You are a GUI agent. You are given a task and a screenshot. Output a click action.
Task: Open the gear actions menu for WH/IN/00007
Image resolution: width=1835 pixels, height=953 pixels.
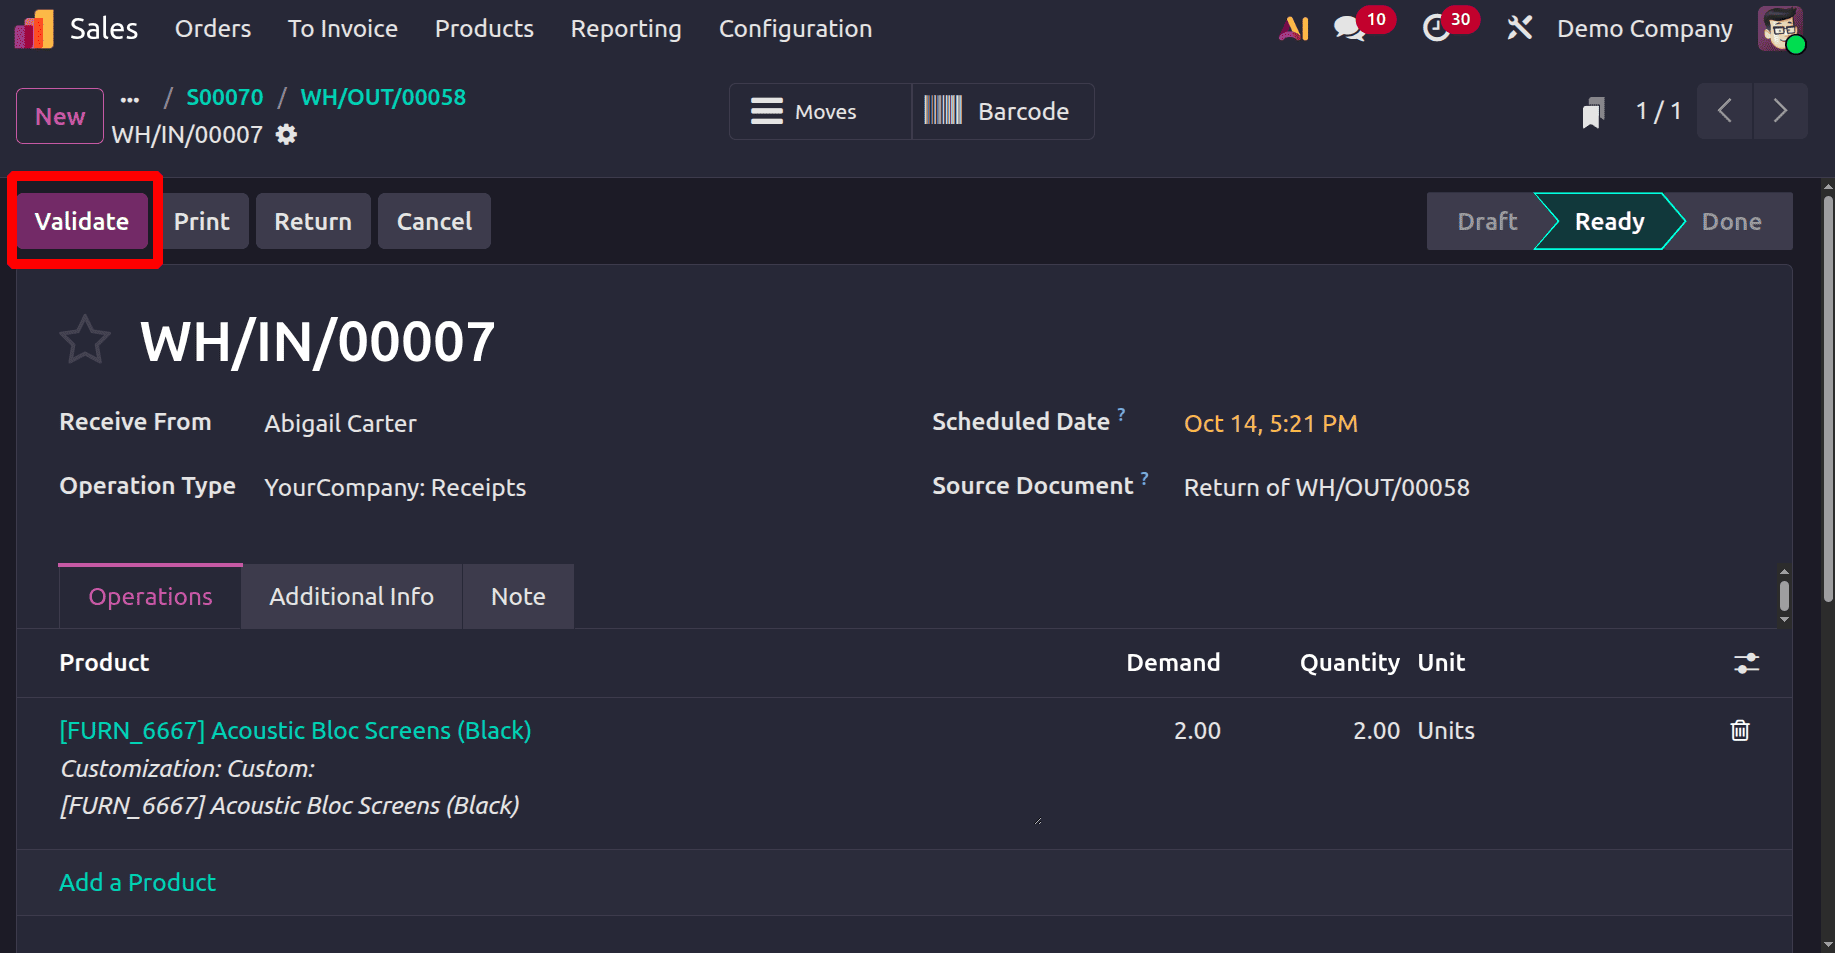287,135
